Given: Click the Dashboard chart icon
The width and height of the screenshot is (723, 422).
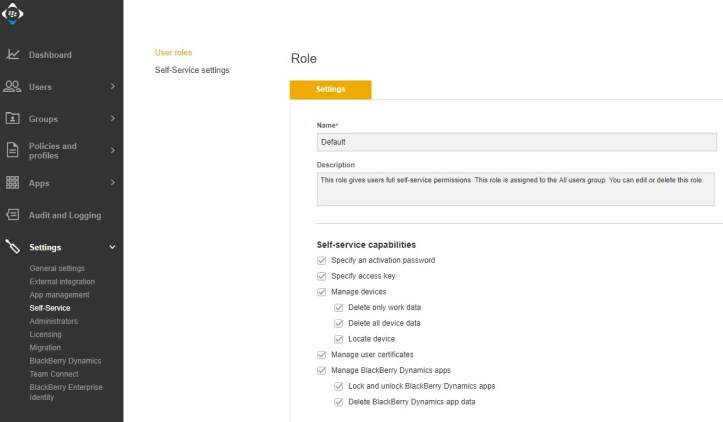Looking at the screenshot, I should click(x=12, y=54).
